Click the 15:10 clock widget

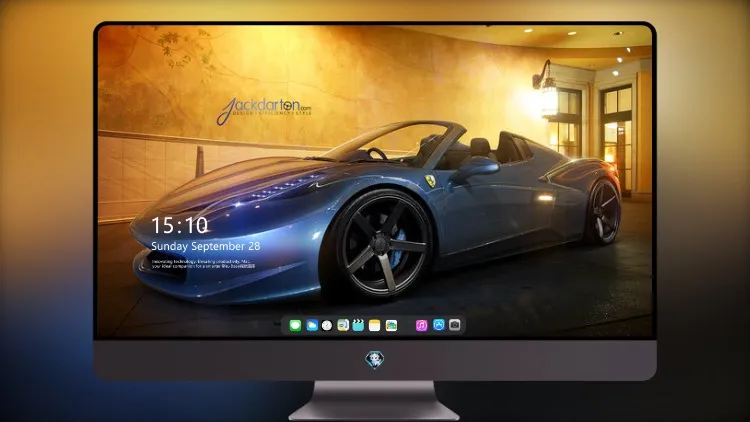coord(180,225)
